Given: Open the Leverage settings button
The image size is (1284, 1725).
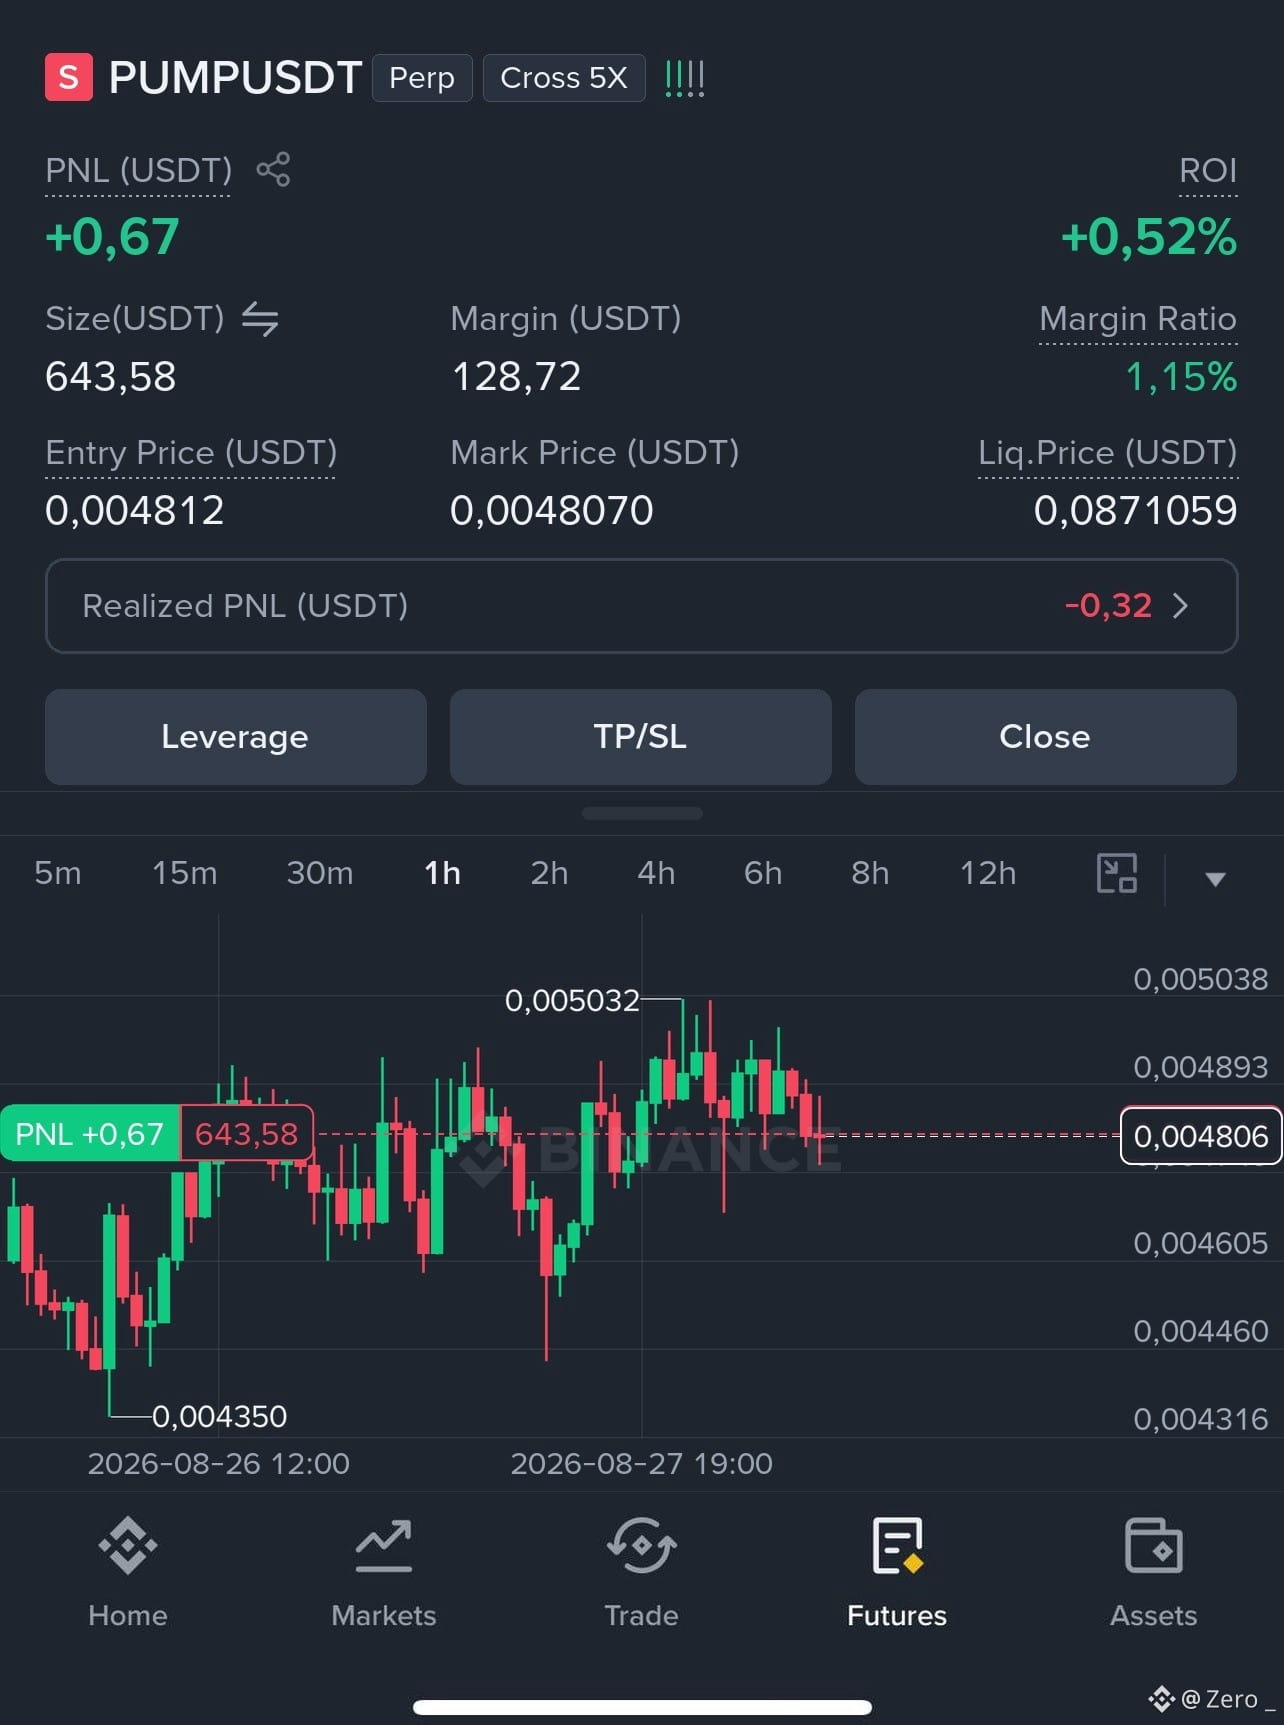Looking at the screenshot, I should (x=236, y=737).
